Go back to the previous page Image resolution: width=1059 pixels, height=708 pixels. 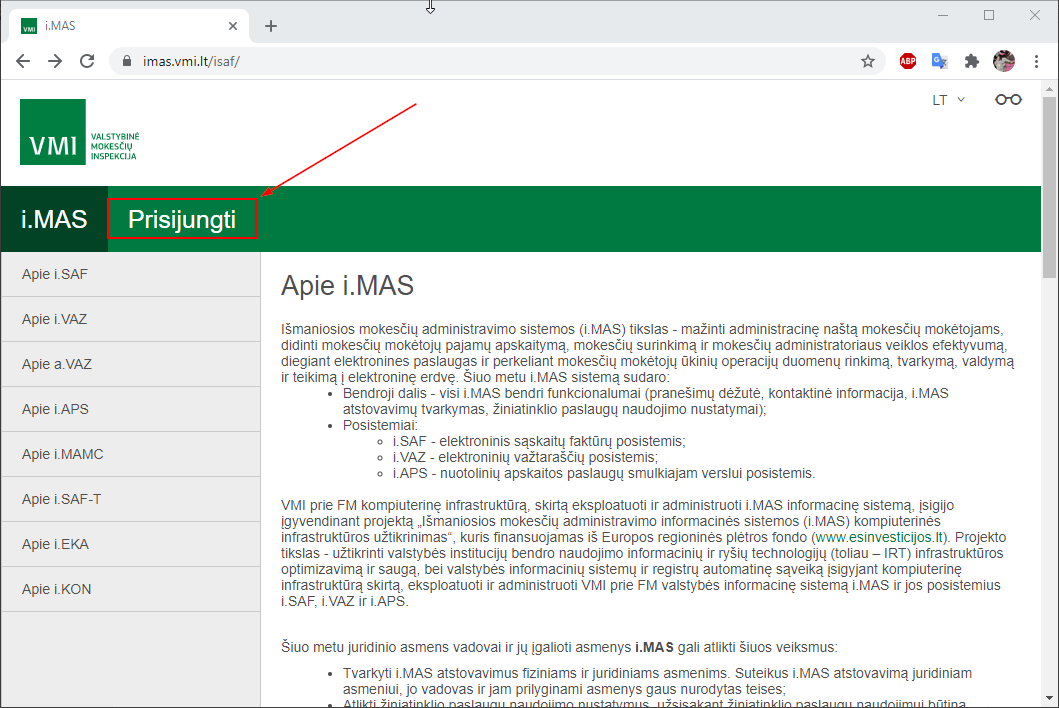click(23, 61)
